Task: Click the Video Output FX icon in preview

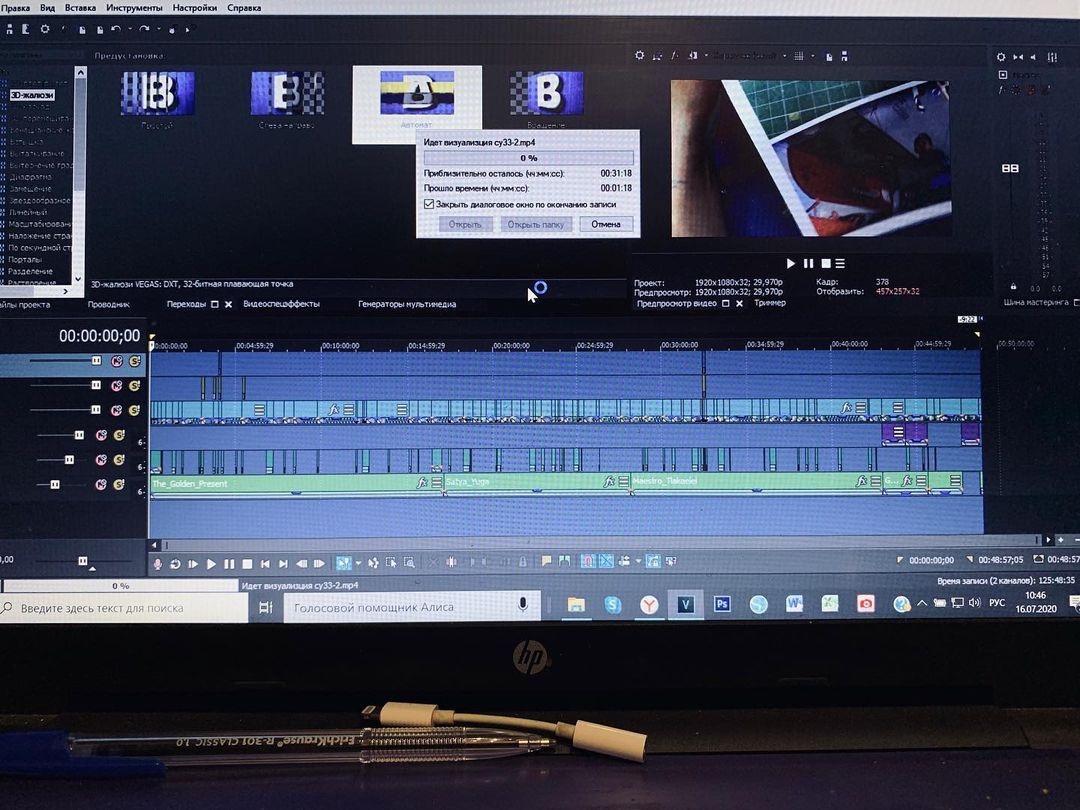Action: 675,56
